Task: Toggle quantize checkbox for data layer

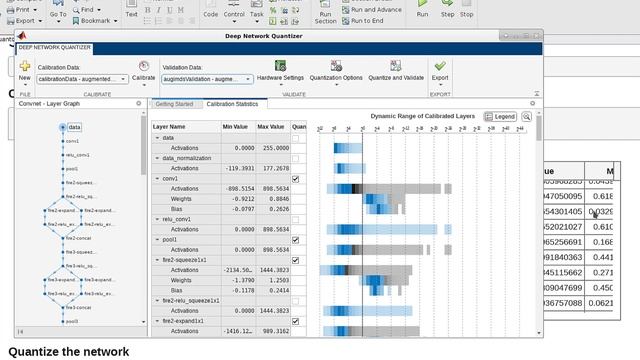Action: coord(296,138)
